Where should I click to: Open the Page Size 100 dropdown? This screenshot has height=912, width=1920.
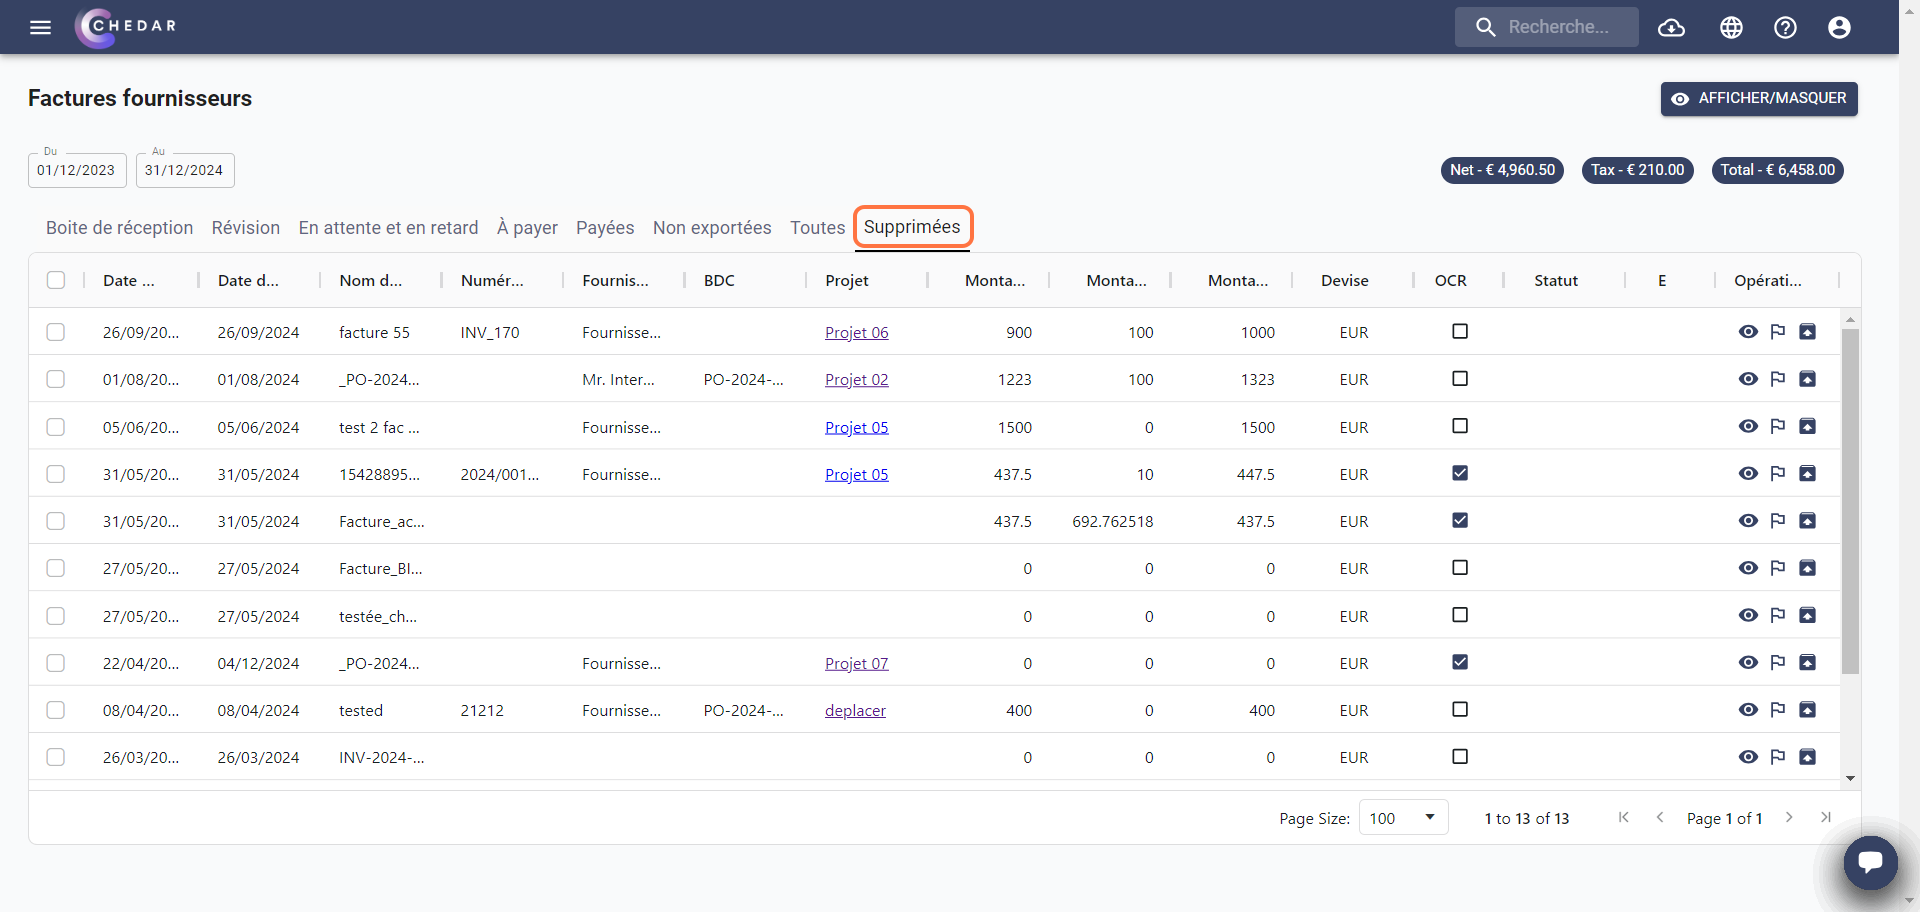click(x=1403, y=818)
